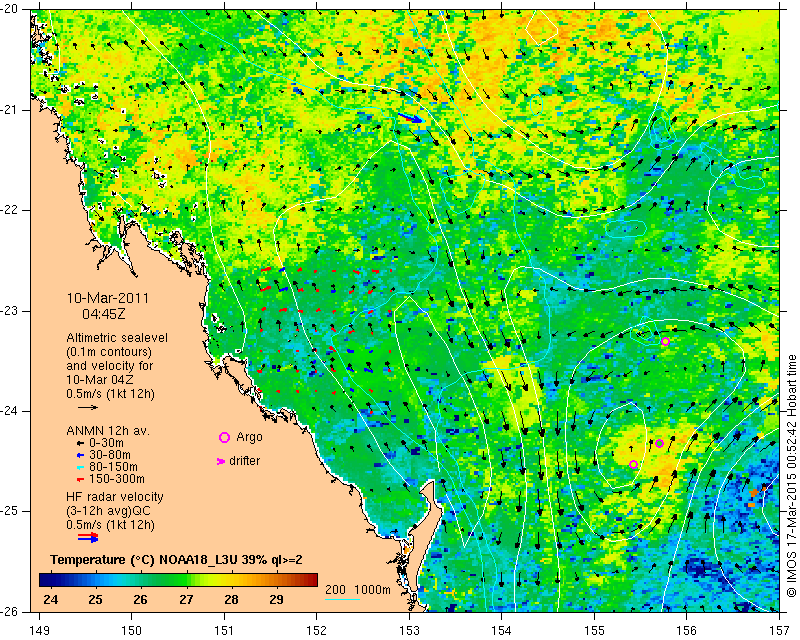The height and width of the screenshot is (640, 800).
Task: Click the '30-80m' legend text
Action: (110, 455)
